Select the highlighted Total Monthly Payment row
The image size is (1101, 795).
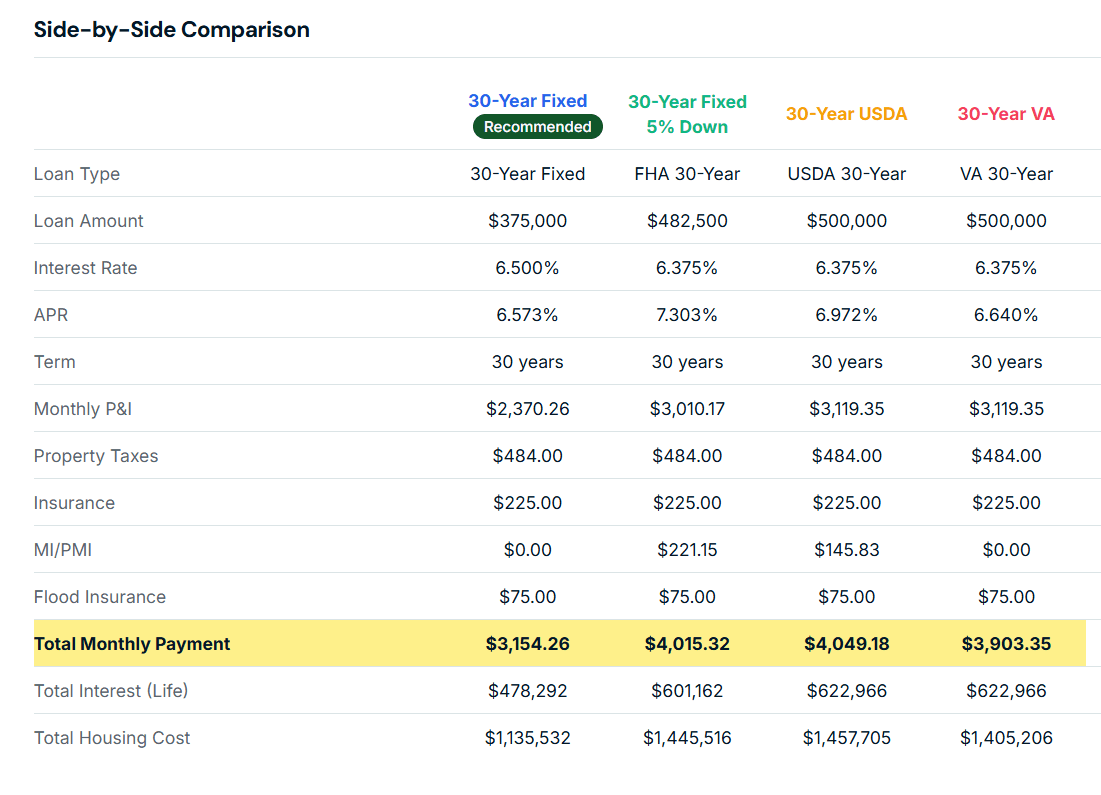tap(131, 643)
